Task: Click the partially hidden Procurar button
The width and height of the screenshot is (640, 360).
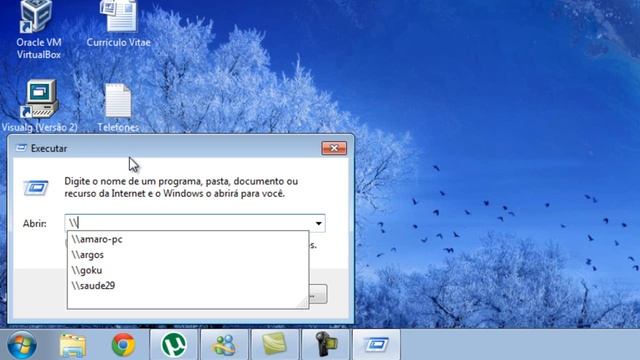Action: [x=318, y=294]
